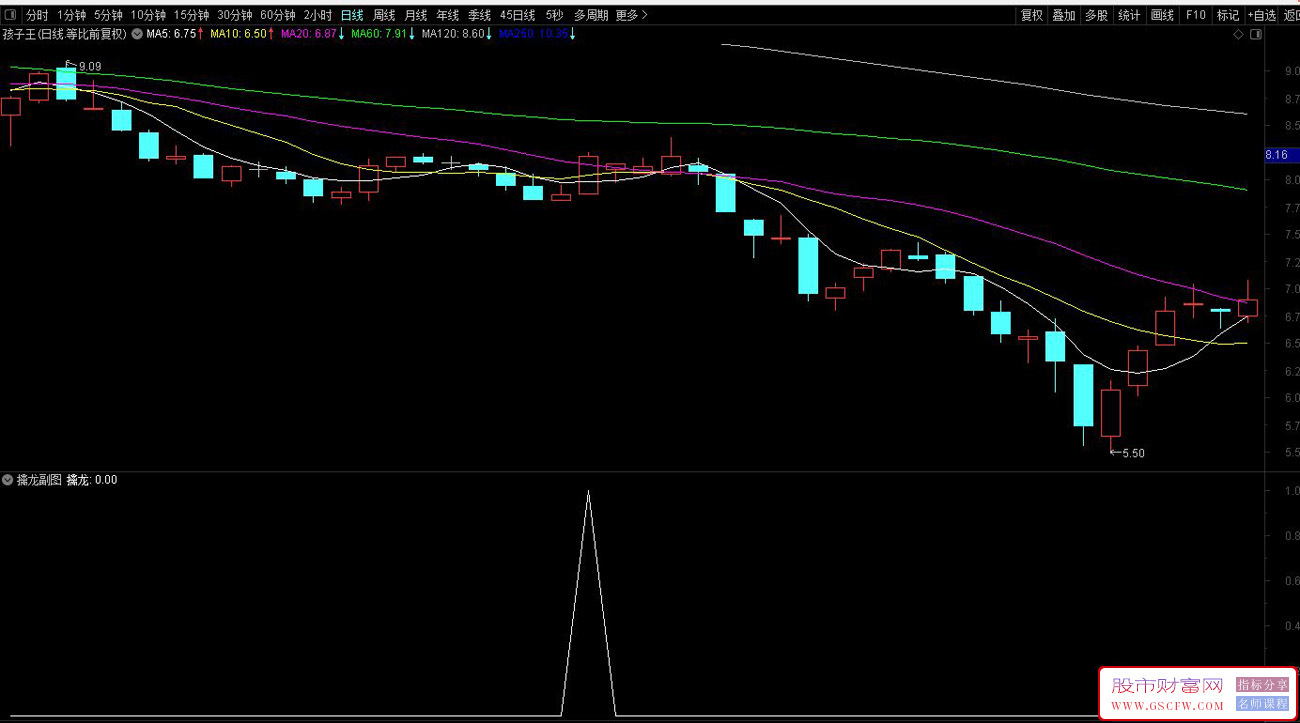The height and width of the screenshot is (723, 1300).
Task: Open F10 company info
Action: [x=1195, y=15]
